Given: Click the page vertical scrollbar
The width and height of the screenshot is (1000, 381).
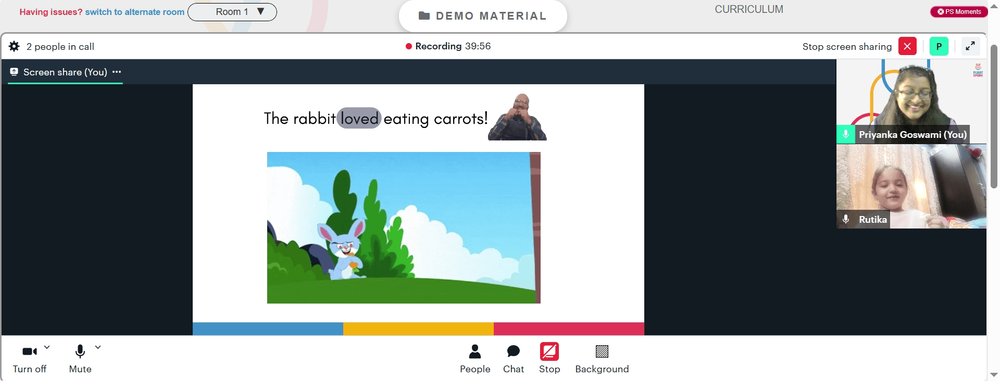Looking at the screenshot, I should pos(994,115).
